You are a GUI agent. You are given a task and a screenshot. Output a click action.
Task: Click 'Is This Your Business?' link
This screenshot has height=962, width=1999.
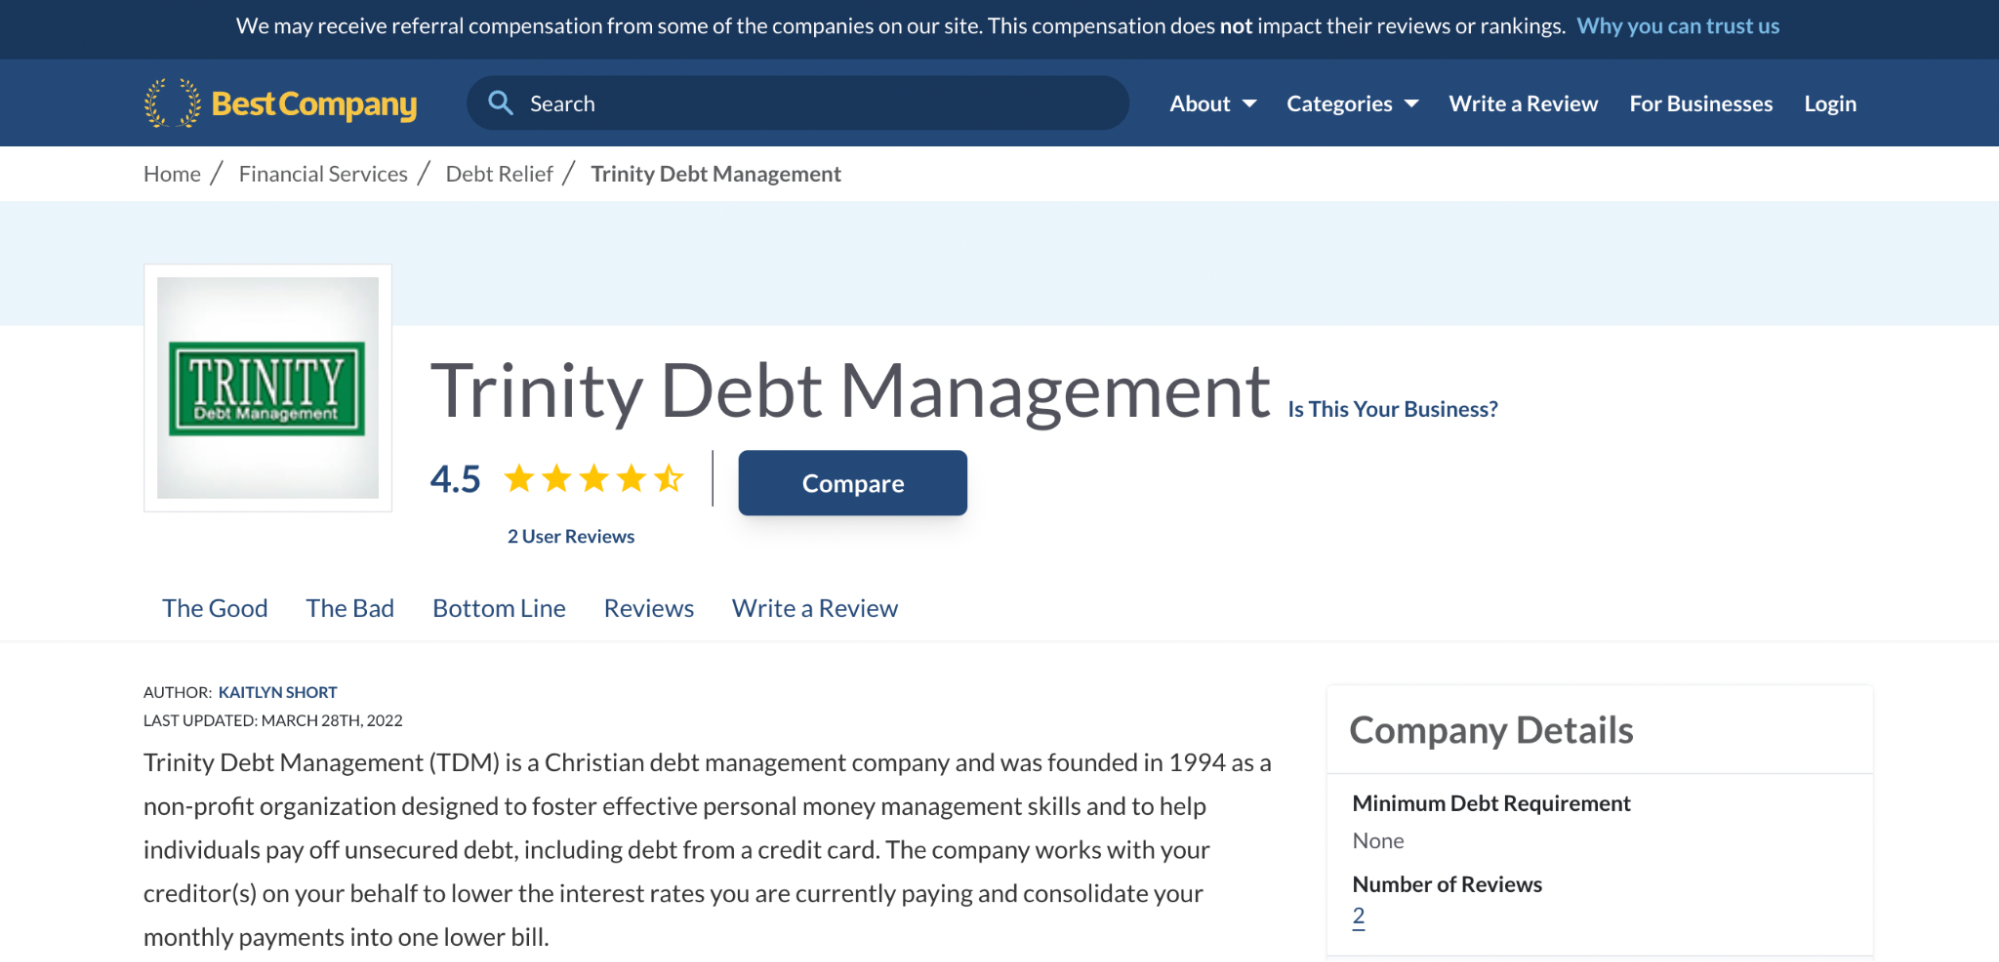1392,409
